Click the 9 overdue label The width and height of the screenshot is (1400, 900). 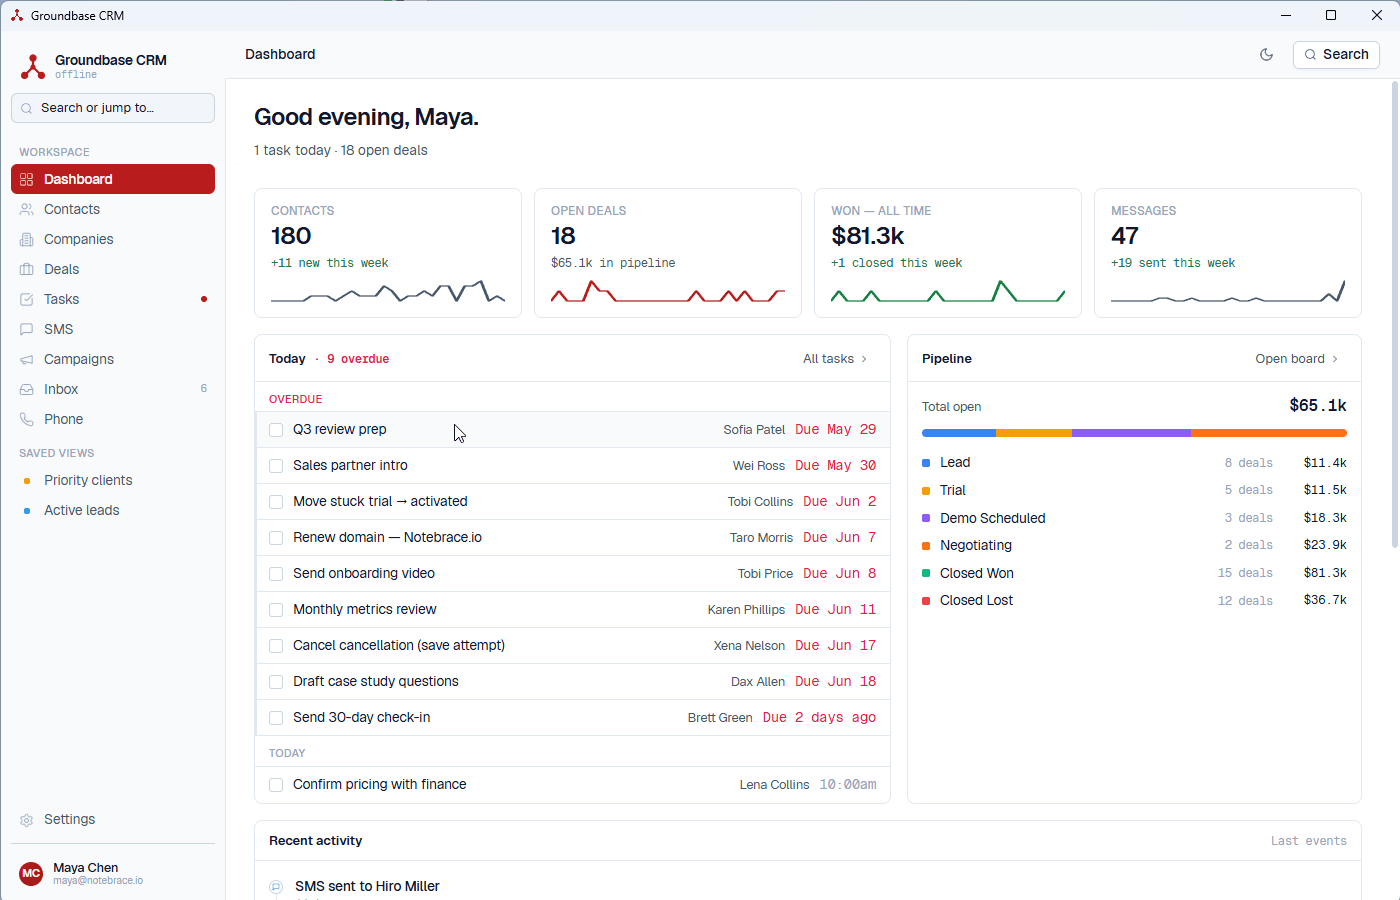tap(358, 359)
